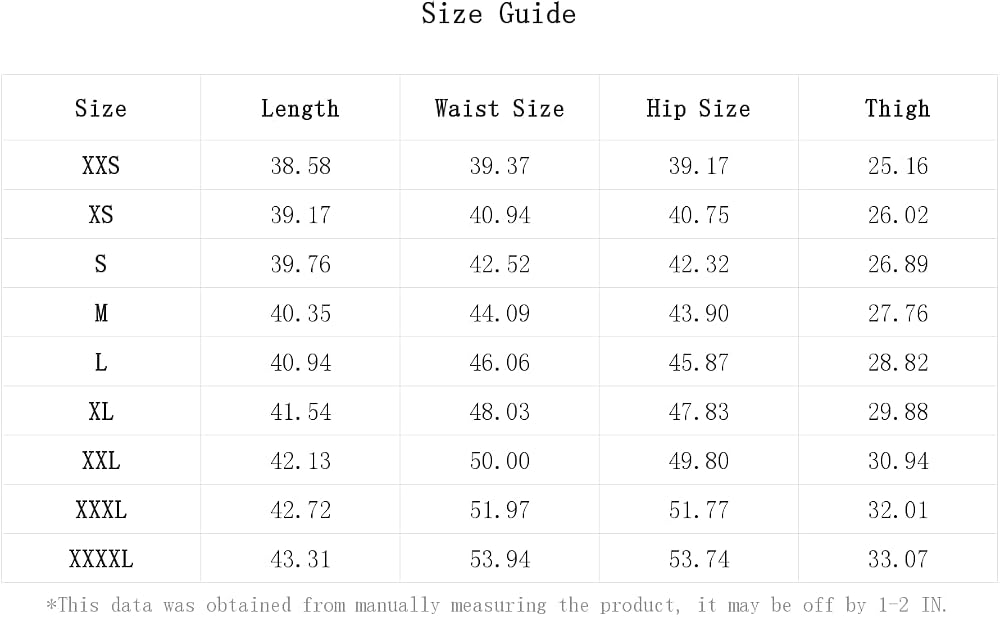
Task: Click the measurement disclaimer footnote
Action: click(496, 604)
